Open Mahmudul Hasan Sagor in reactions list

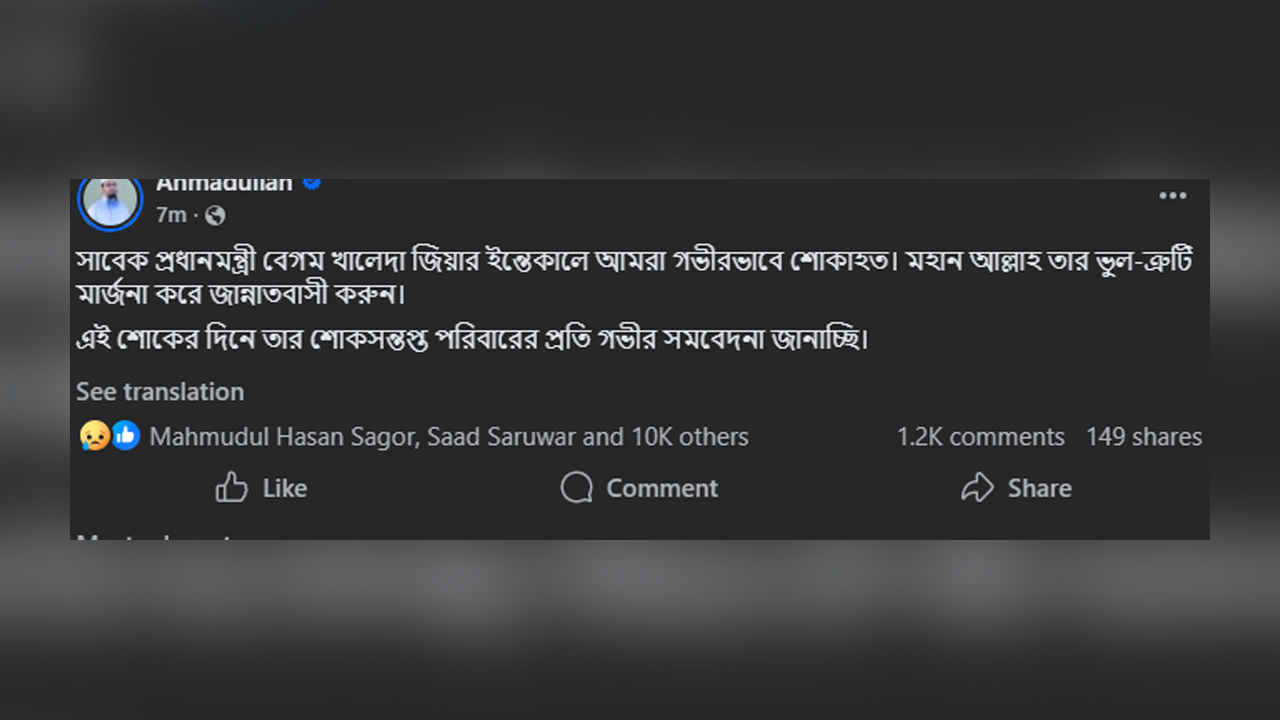click(283, 437)
